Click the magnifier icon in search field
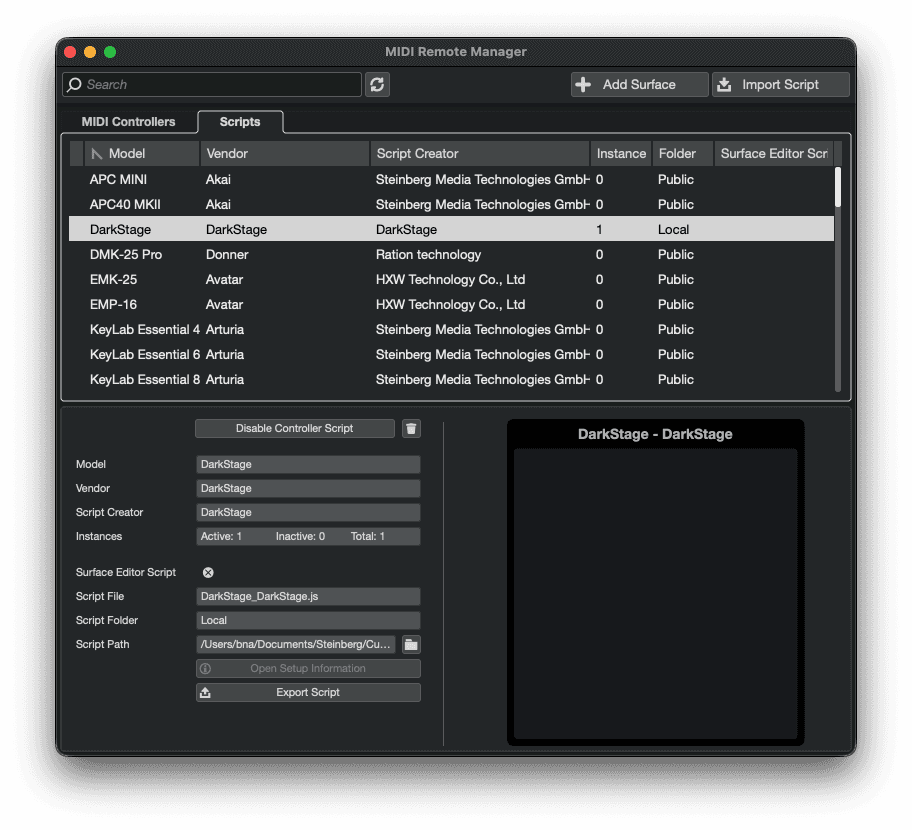 (x=74, y=85)
